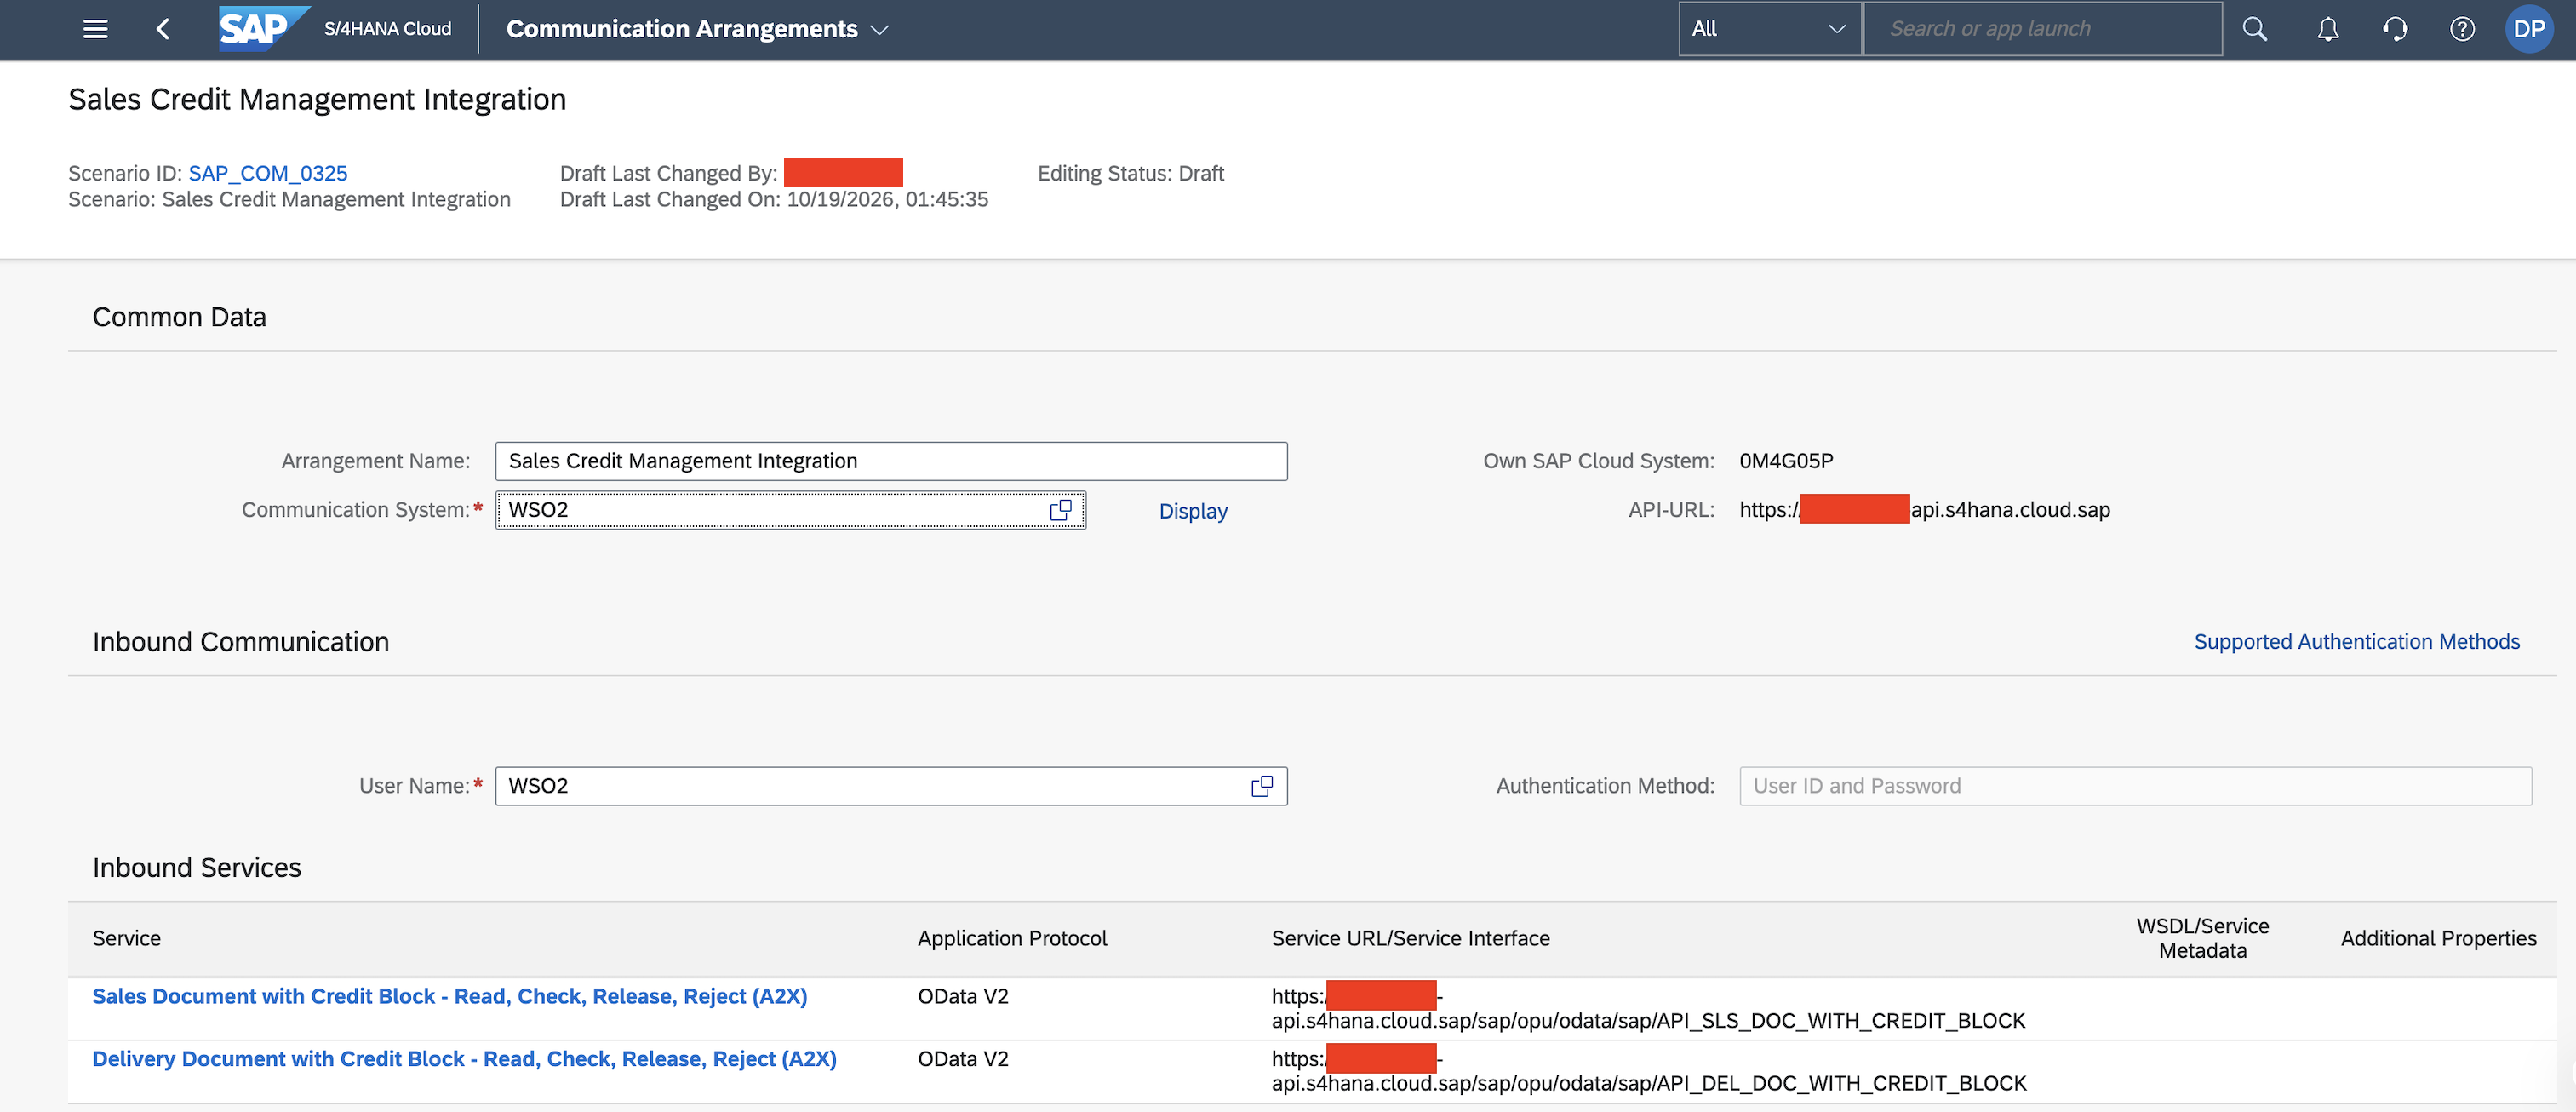Click the Display link
The width and height of the screenshot is (2576, 1112).
(1193, 511)
